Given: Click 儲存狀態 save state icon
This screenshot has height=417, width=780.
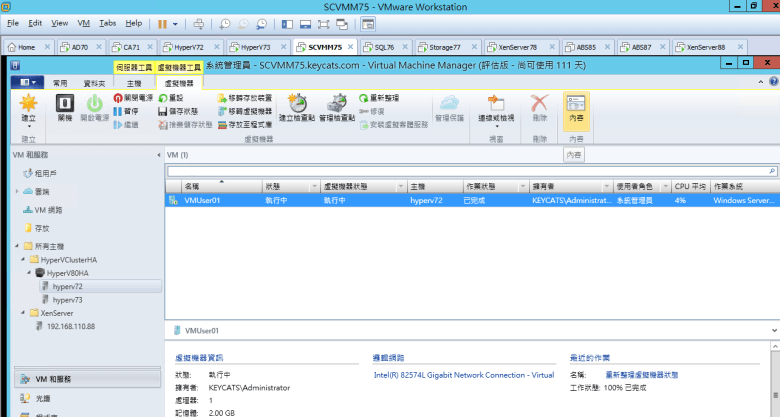Looking at the screenshot, I should 164,111.
